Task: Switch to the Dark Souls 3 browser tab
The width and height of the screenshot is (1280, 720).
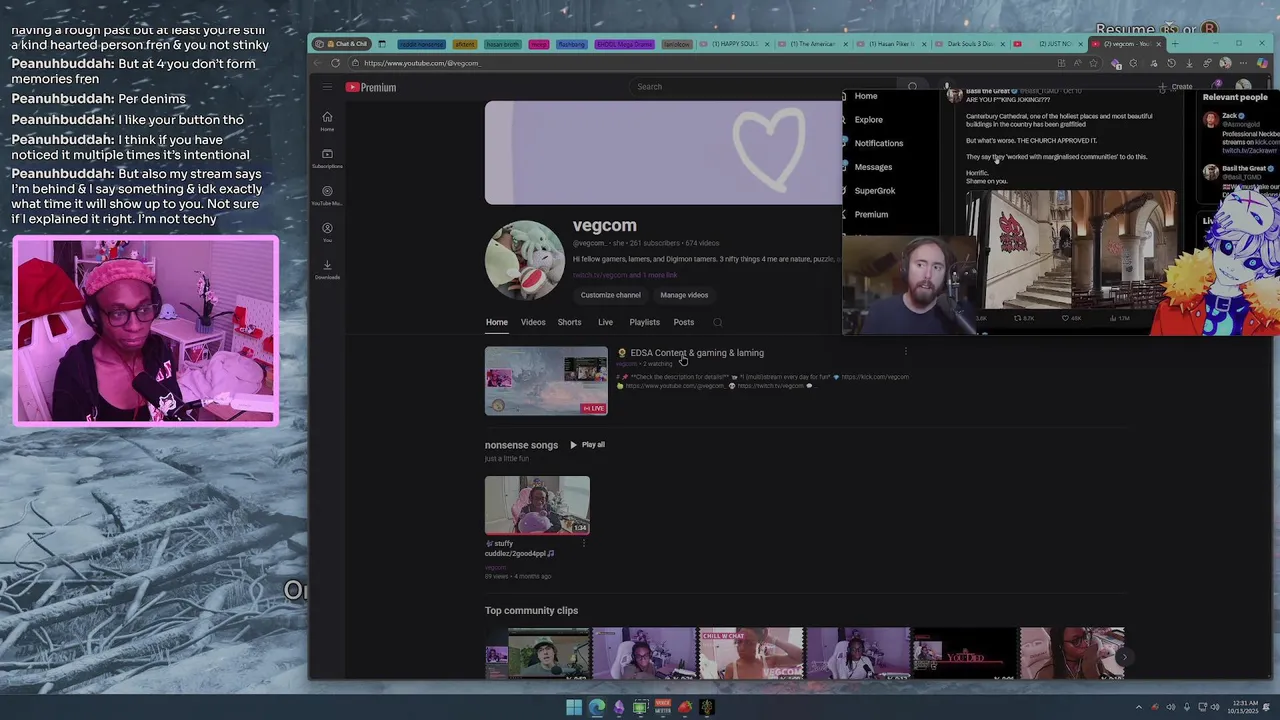Action: click(x=968, y=44)
